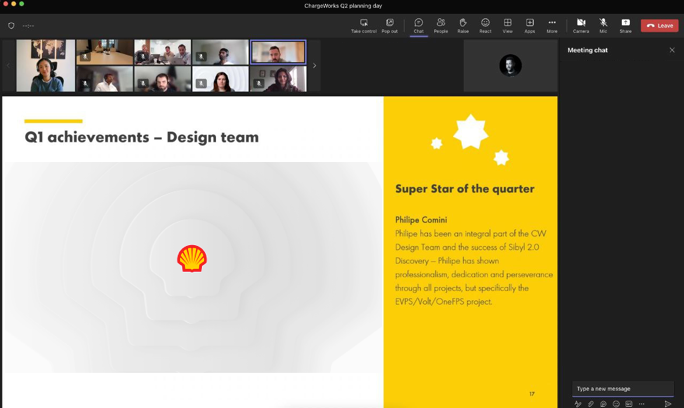Expand the More actions menu

pyautogui.click(x=552, y=25)
